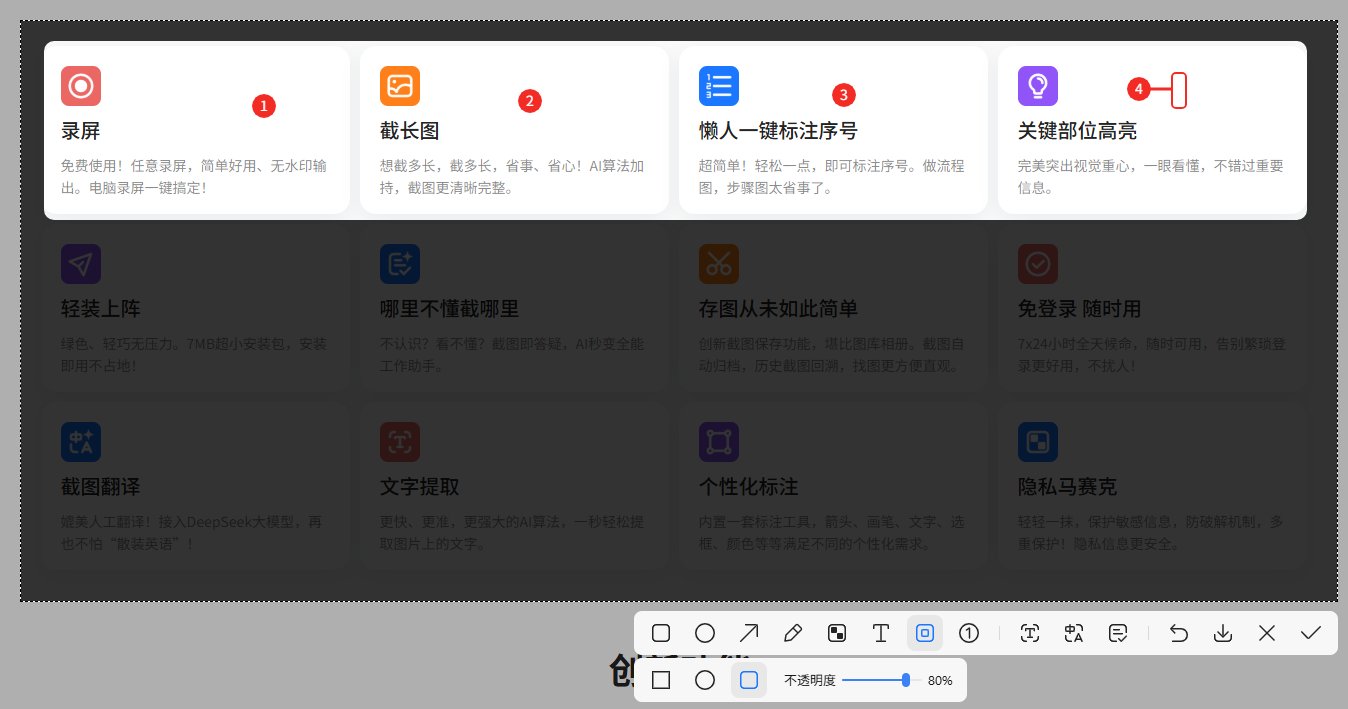
Task: Run text extraction OCR on screenshot
Action: (x=1030, y=633)
